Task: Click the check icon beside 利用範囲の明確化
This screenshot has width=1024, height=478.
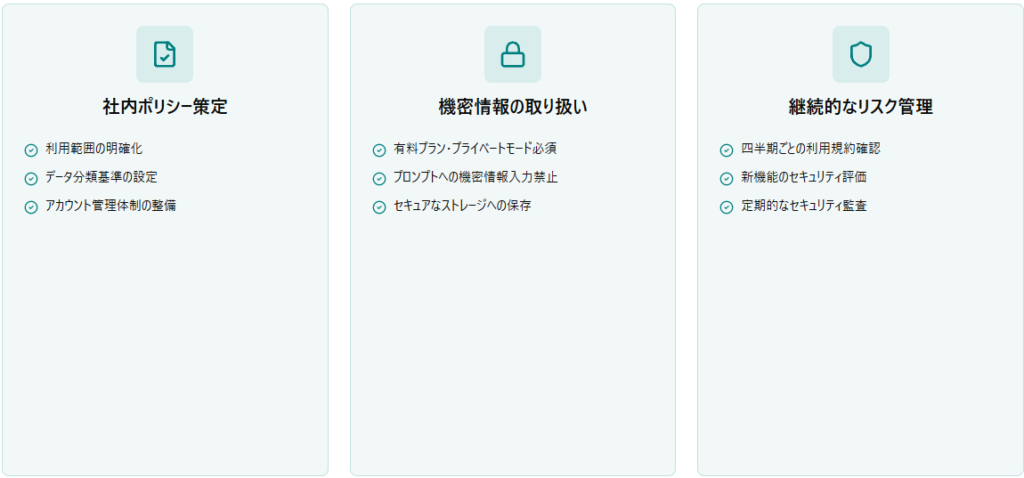Action: [x=31, y=150]
